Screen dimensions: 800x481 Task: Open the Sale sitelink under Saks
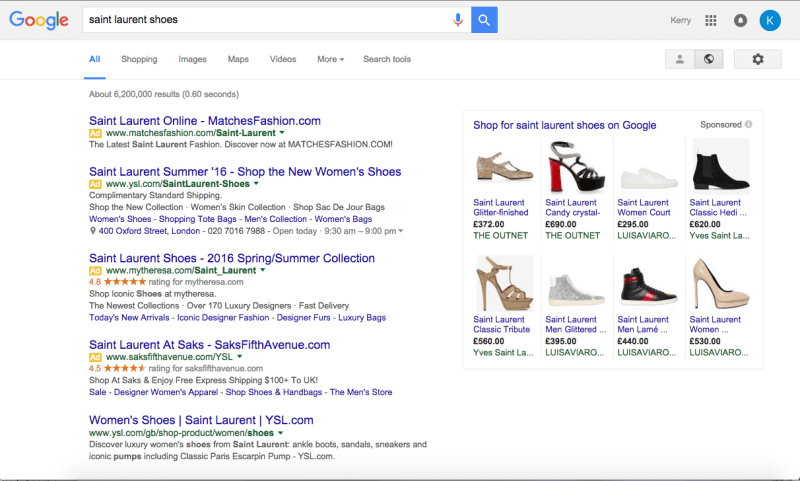pos(97,392)
